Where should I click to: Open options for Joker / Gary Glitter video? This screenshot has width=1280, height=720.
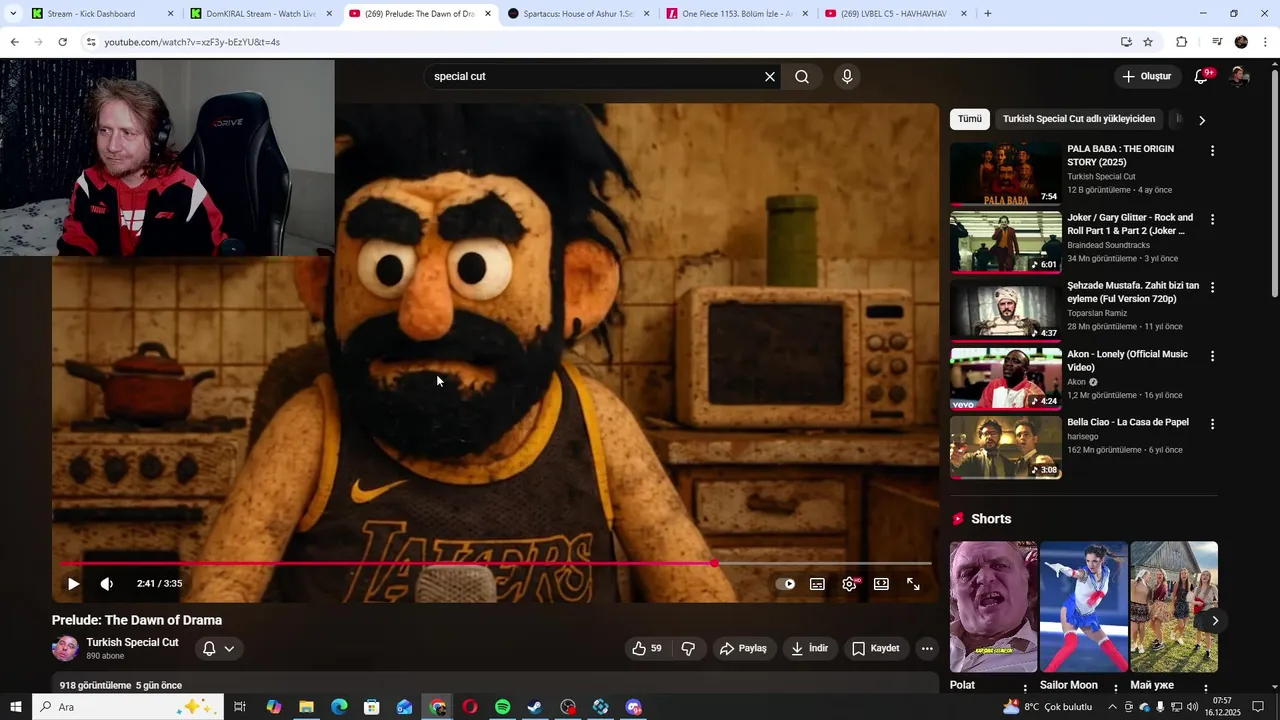1212,219
